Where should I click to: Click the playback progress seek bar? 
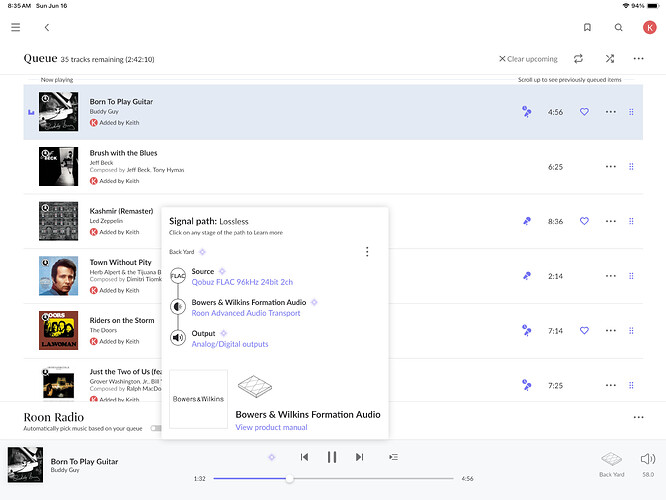click(x=333, y=479)
